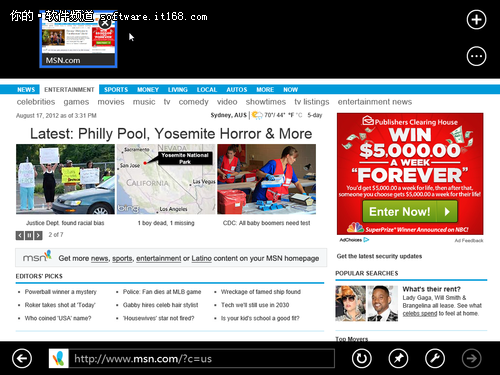
Task: Open the NOW navigation tab
Action: [x=290, y=90]
